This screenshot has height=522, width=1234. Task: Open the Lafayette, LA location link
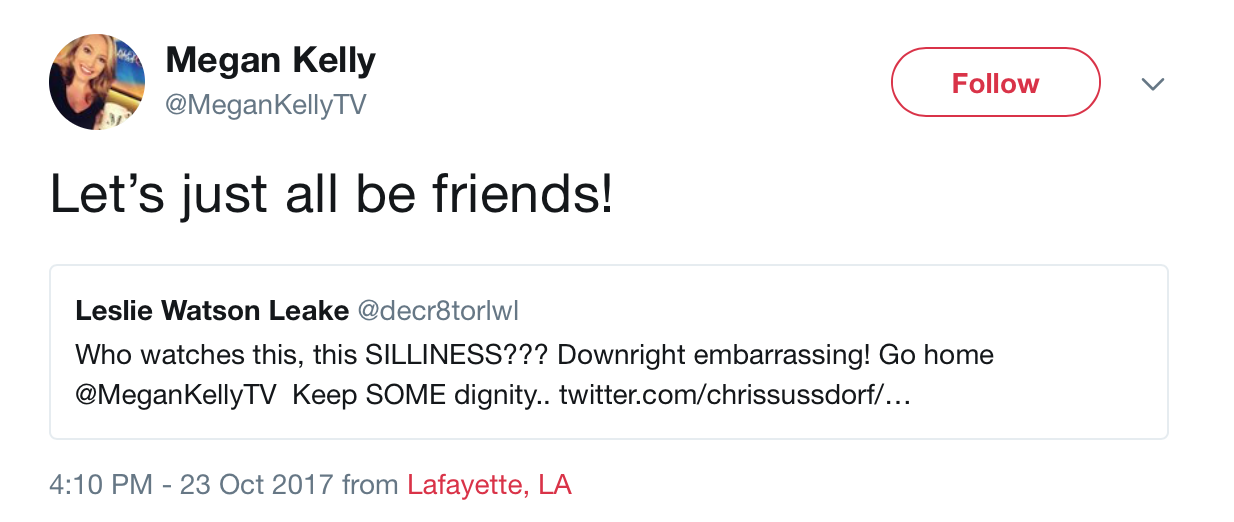point(489,486)
